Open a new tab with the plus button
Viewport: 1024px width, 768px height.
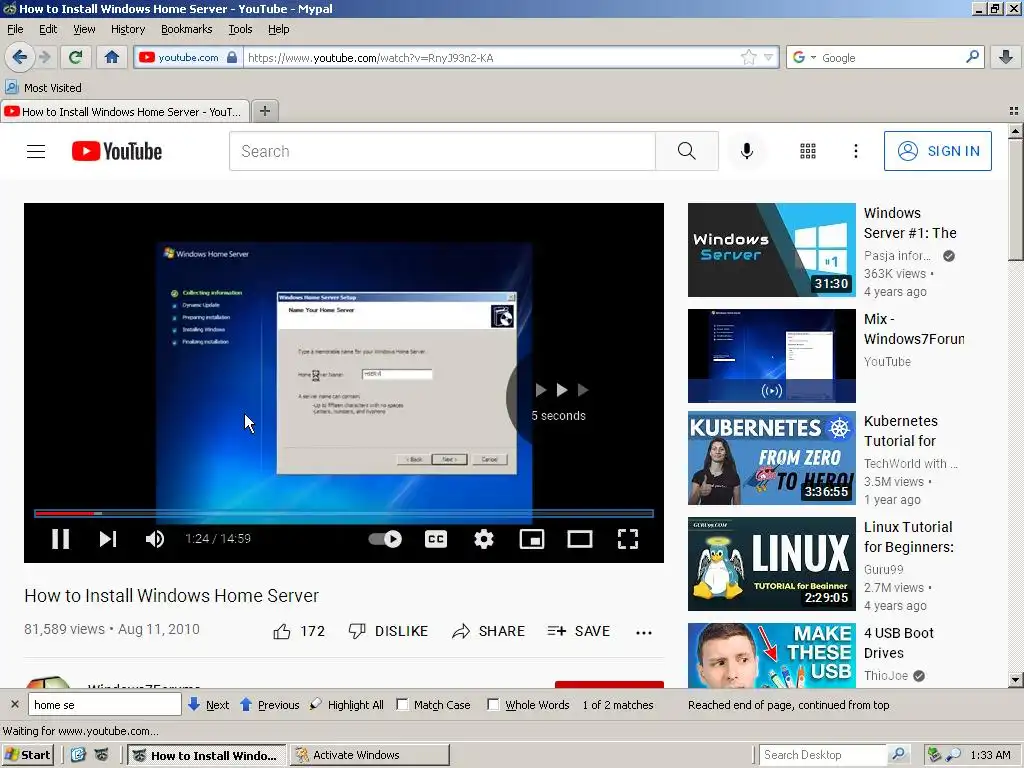[x=264, y=111]
